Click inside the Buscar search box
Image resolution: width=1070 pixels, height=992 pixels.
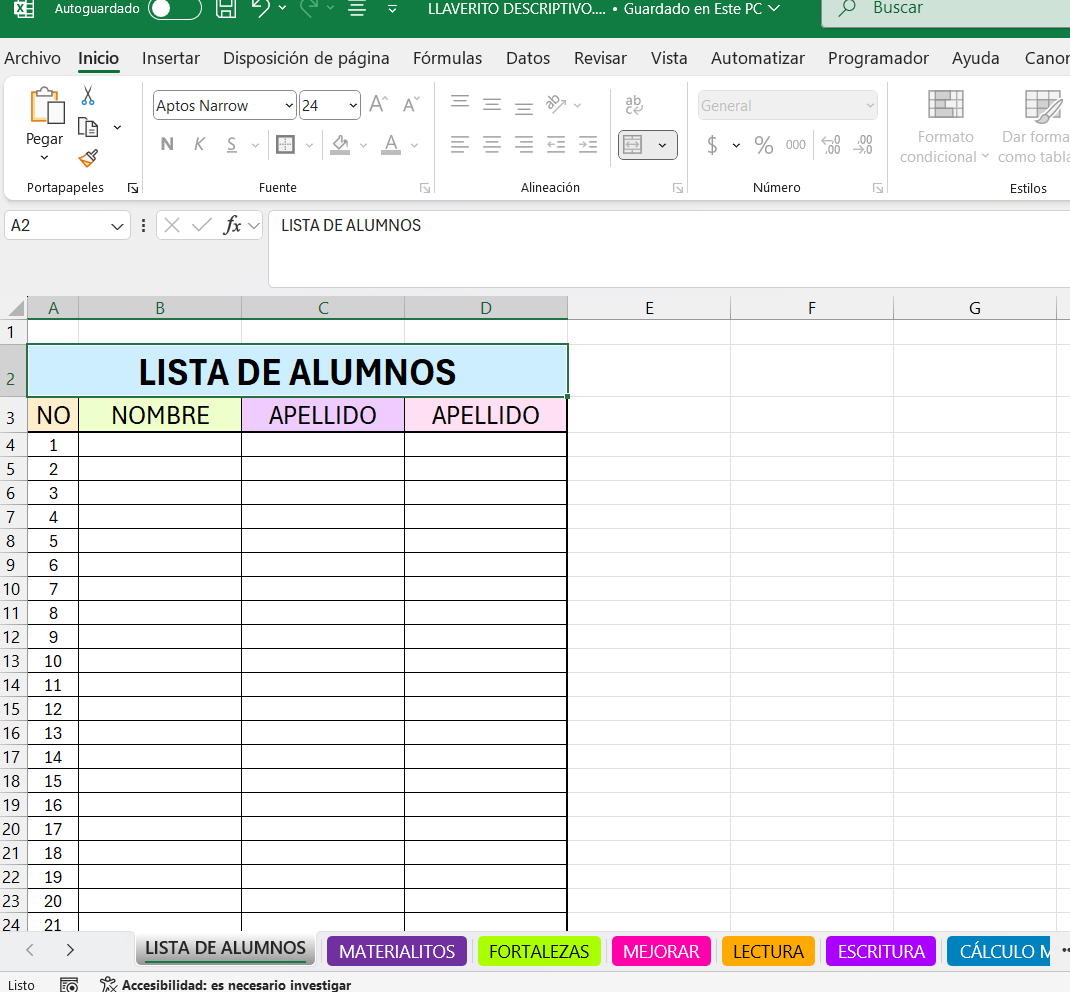click(x=950, y=9)
